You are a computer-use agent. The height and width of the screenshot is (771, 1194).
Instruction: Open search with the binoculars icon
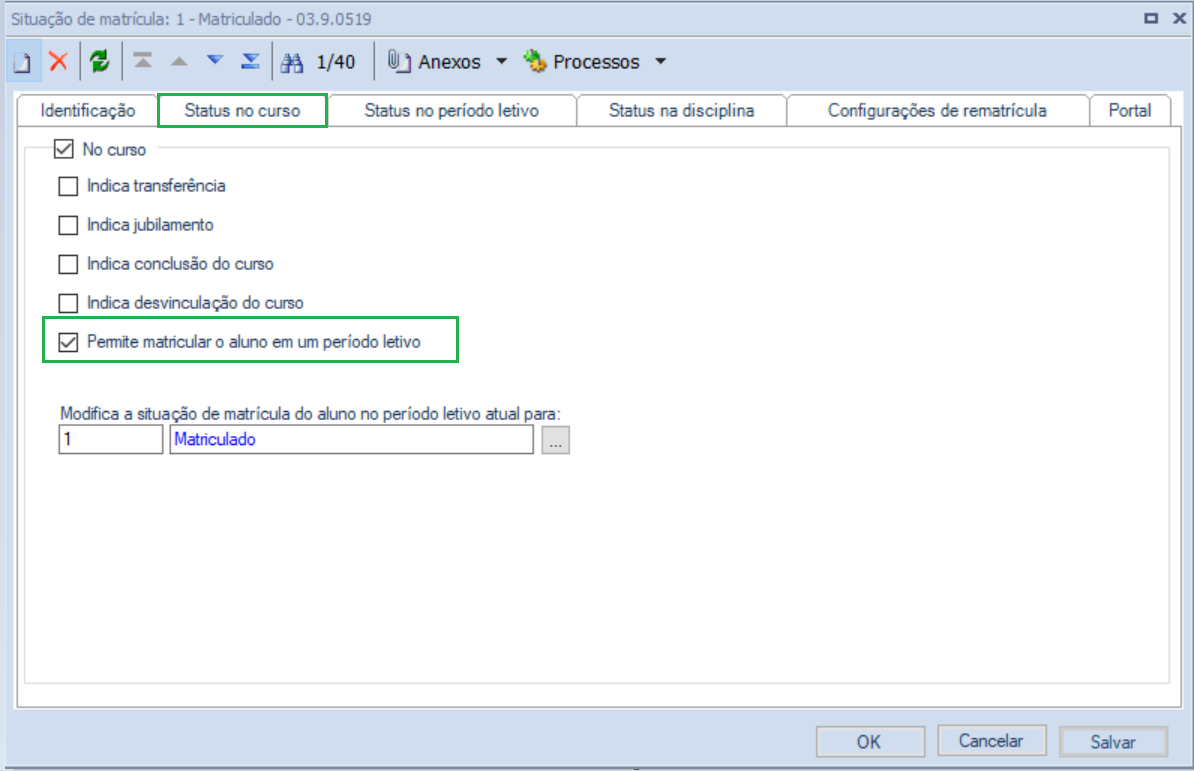tap(292, 62)
